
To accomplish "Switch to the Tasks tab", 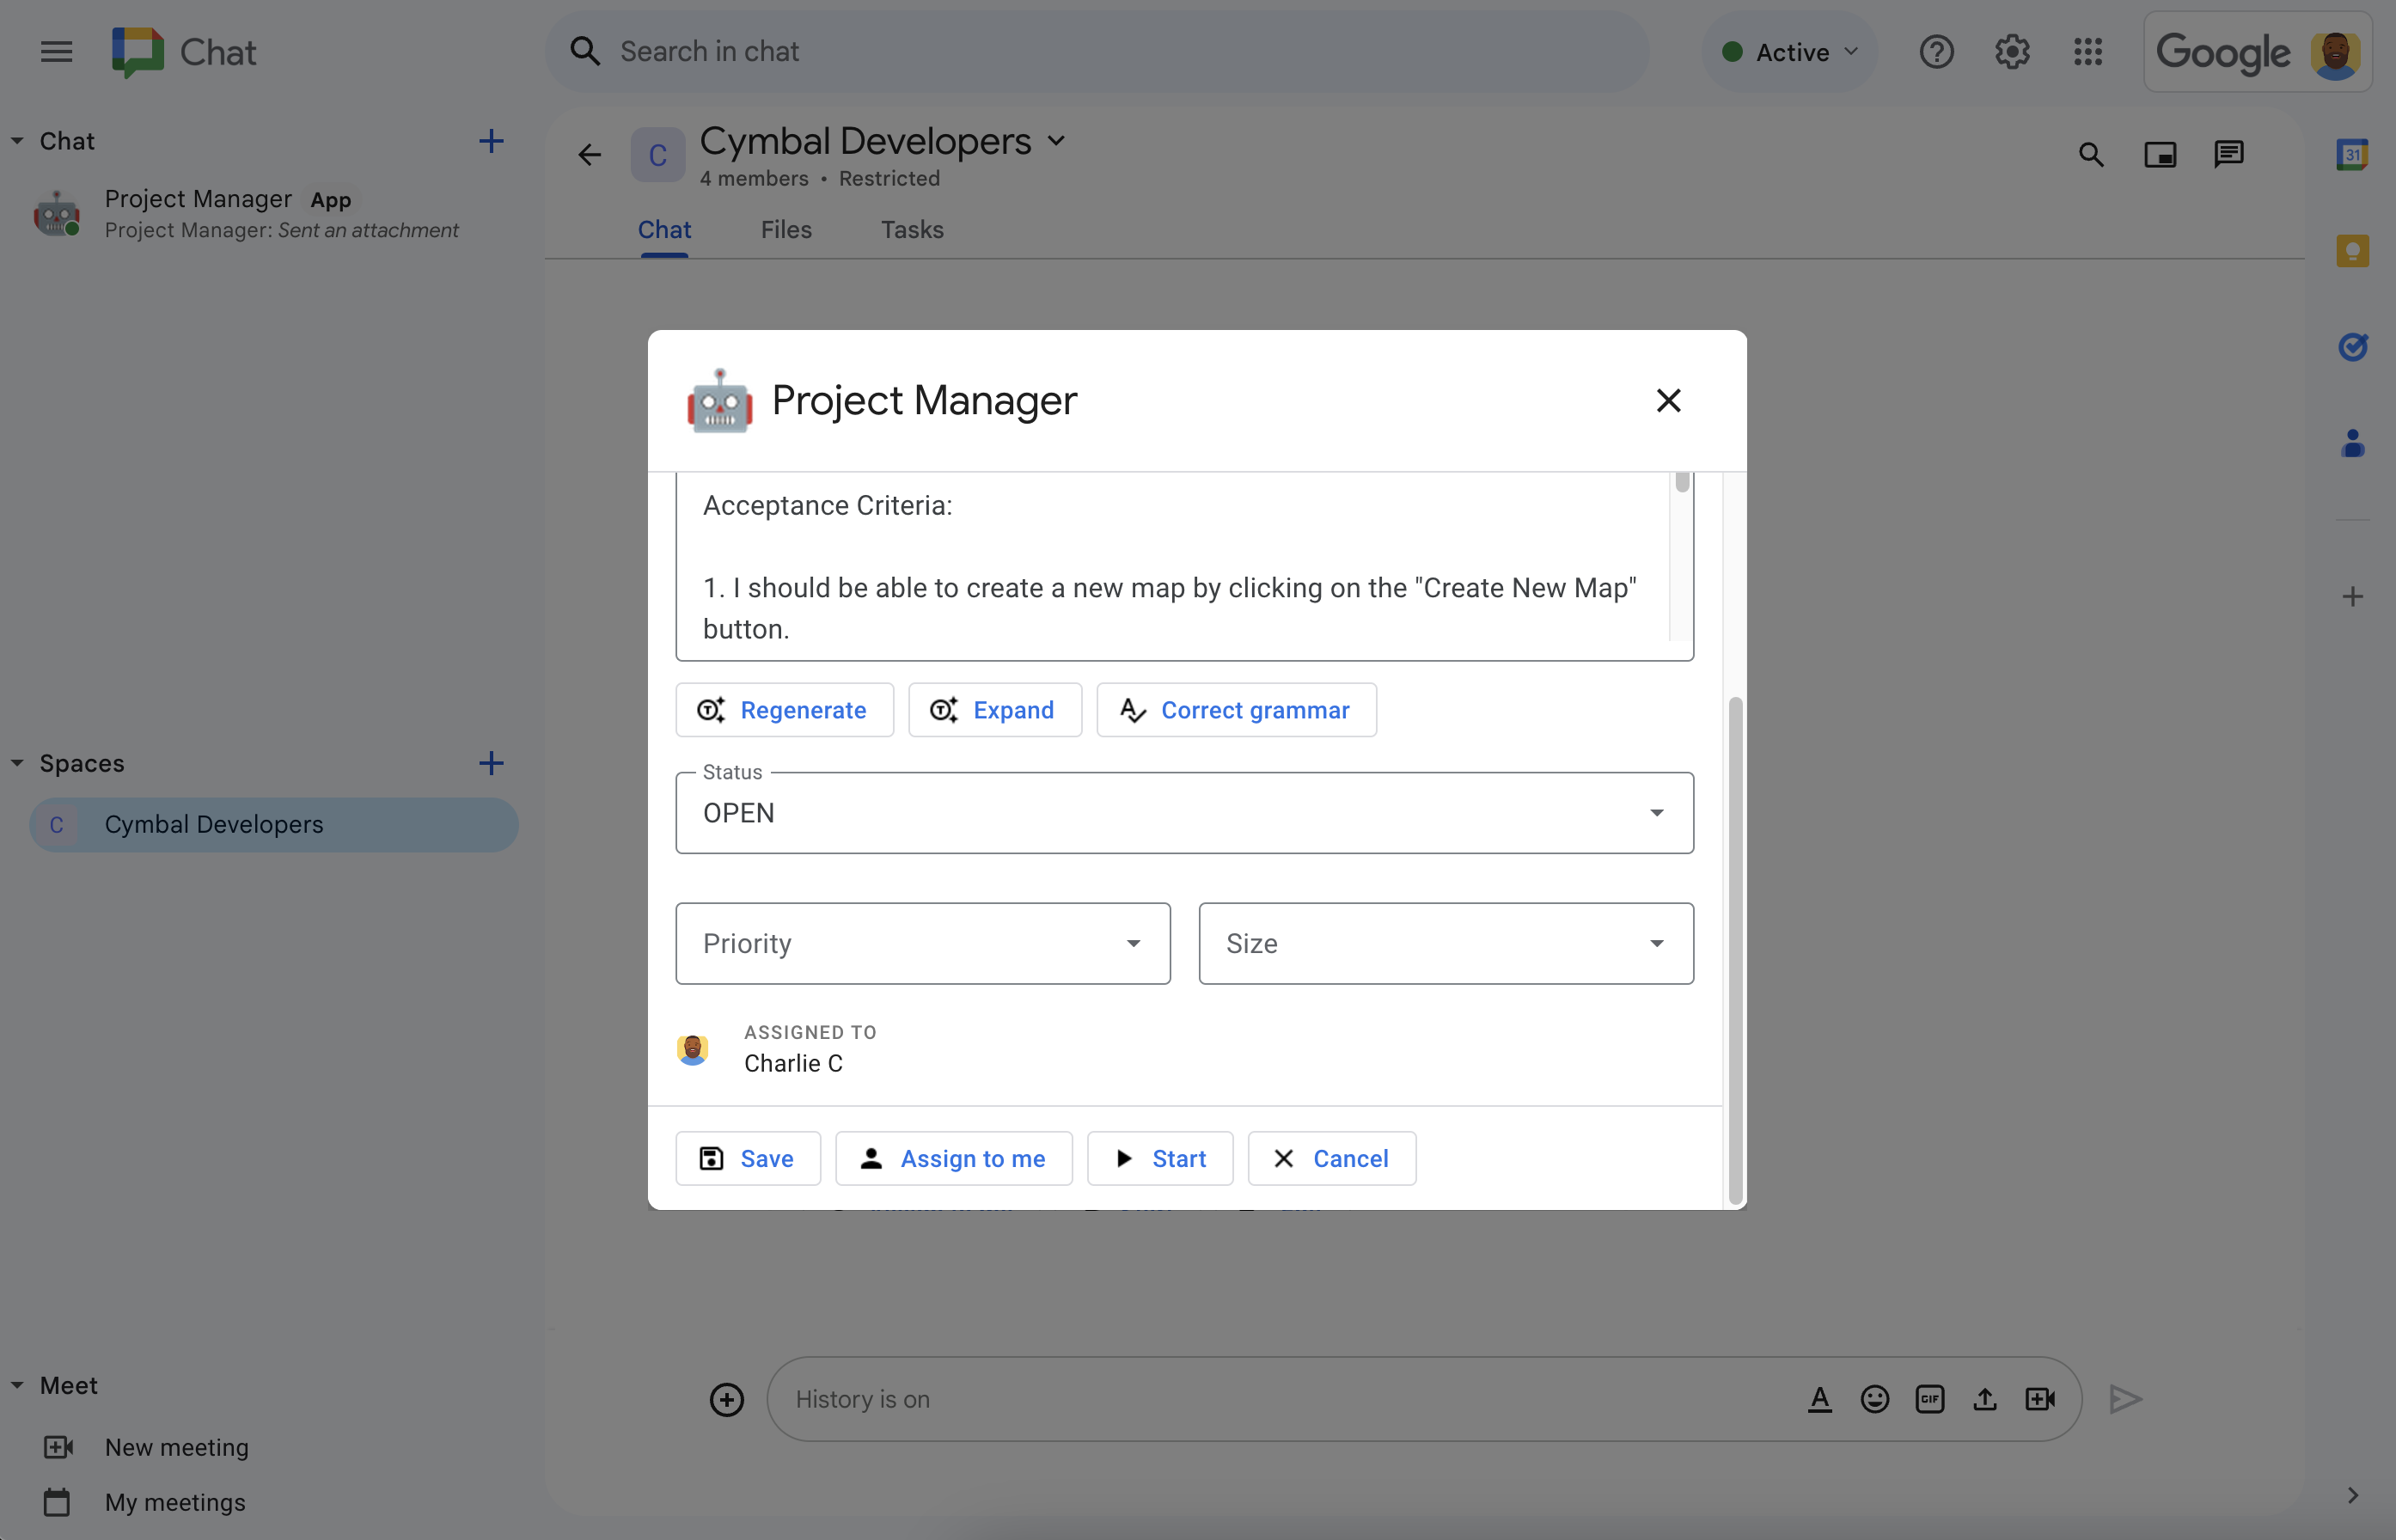I will [x=912, y=229].
